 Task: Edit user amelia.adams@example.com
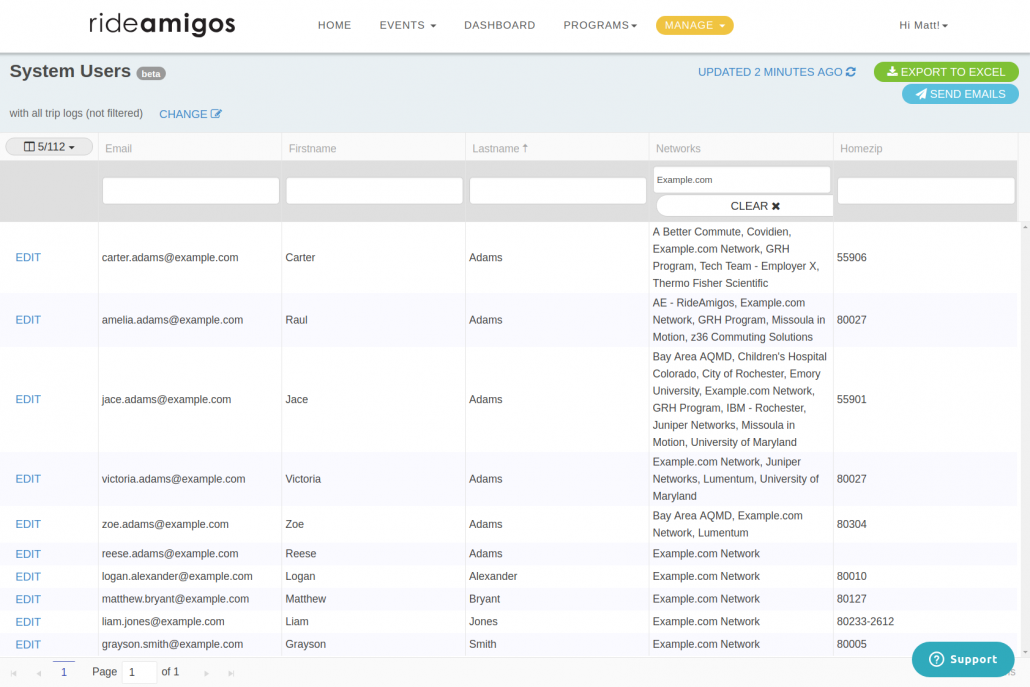(28, 320)
